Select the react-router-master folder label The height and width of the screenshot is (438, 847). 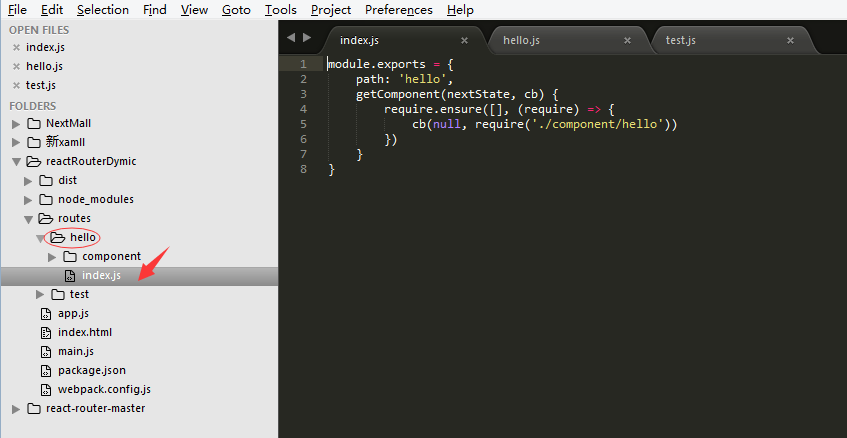pyautogui.click(x=96, y=408)
